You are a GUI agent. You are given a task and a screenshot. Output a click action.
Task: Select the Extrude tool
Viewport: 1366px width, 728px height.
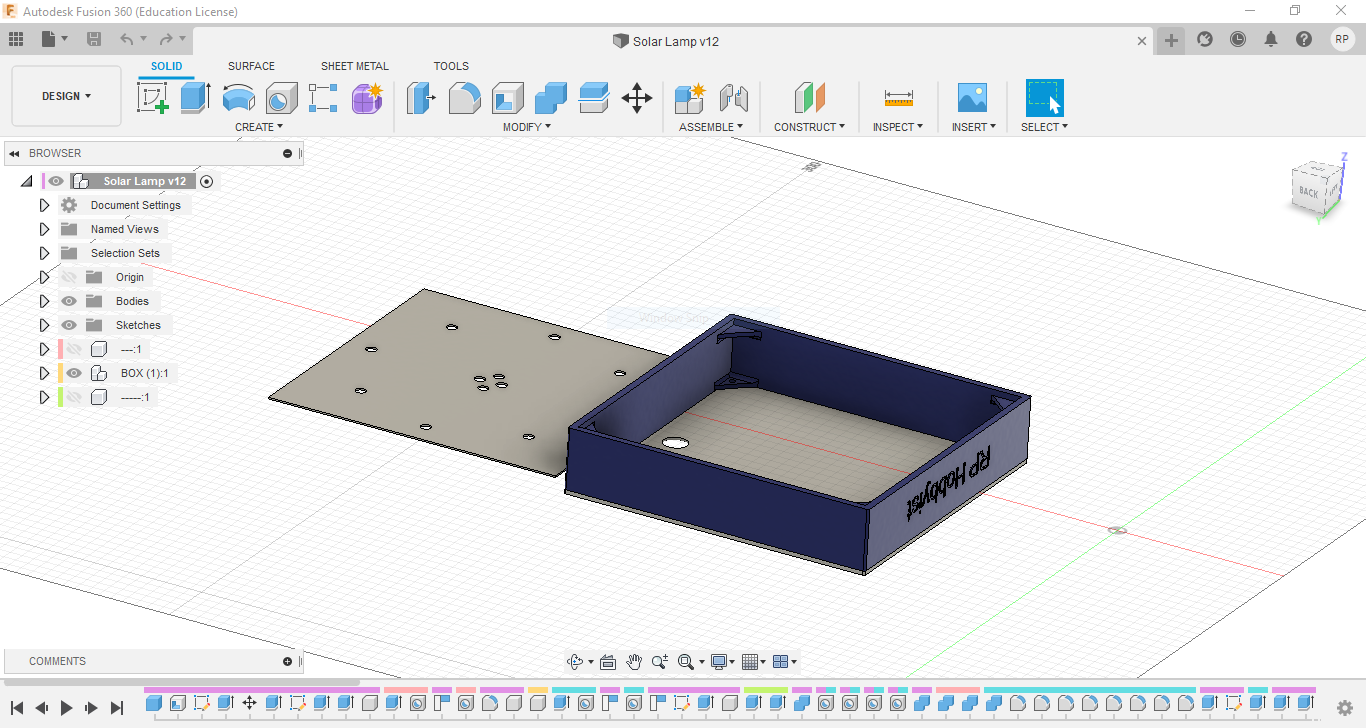(196, 98)
